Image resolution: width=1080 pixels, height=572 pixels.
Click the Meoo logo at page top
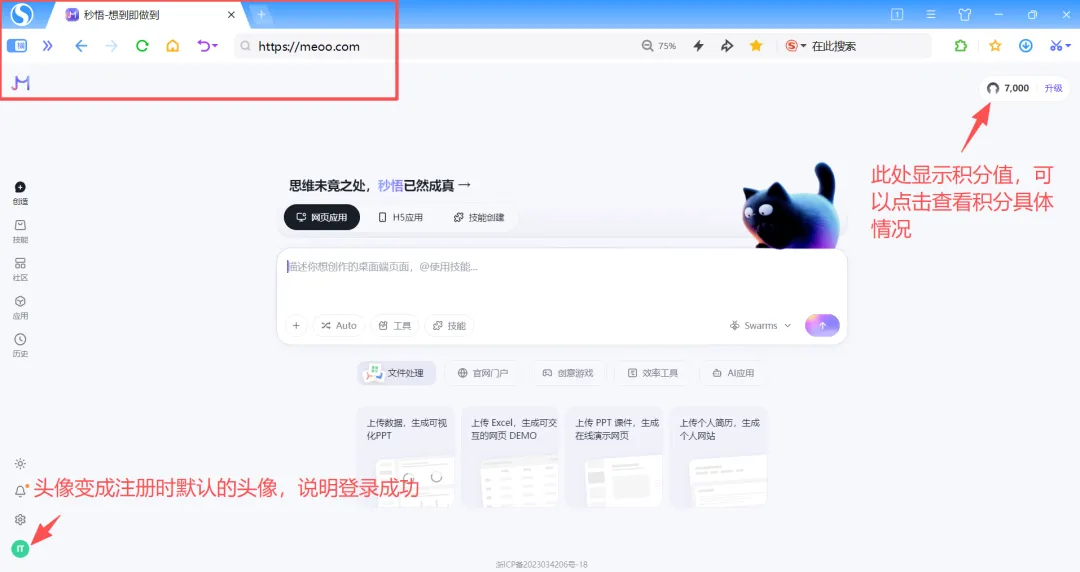(x=21, y=83)
